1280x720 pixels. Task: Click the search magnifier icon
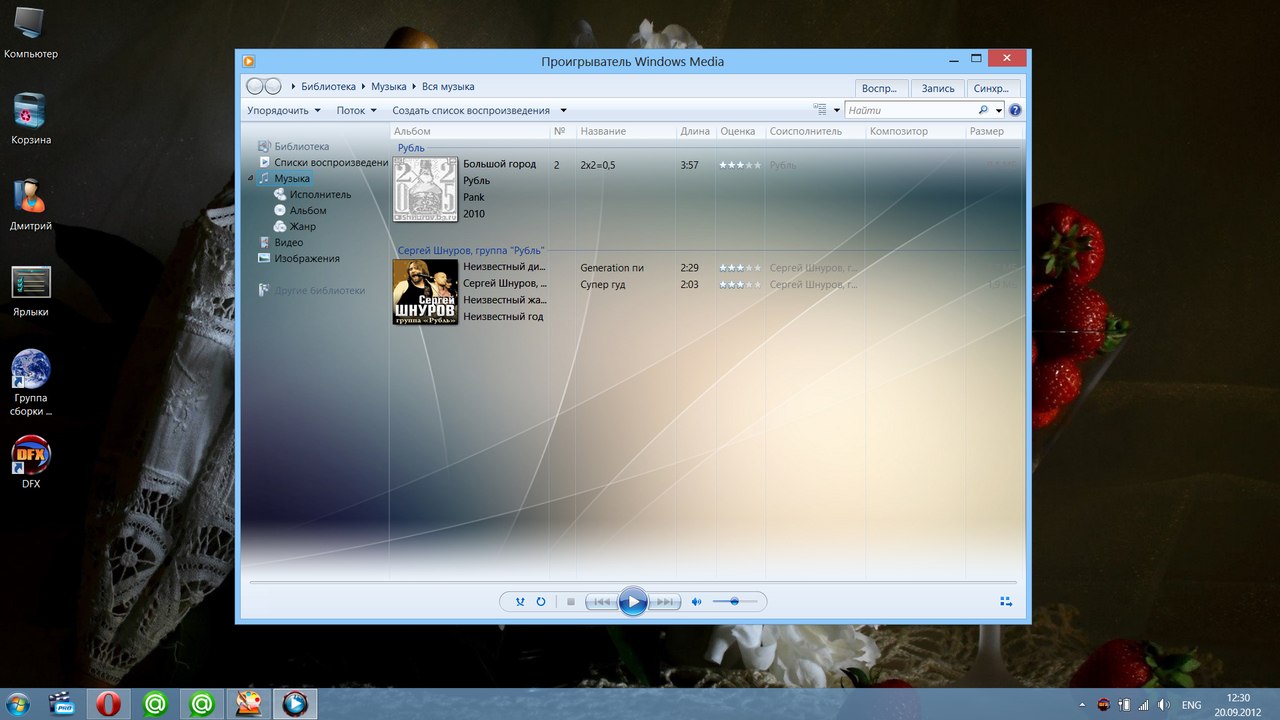(x=983, y=111)
